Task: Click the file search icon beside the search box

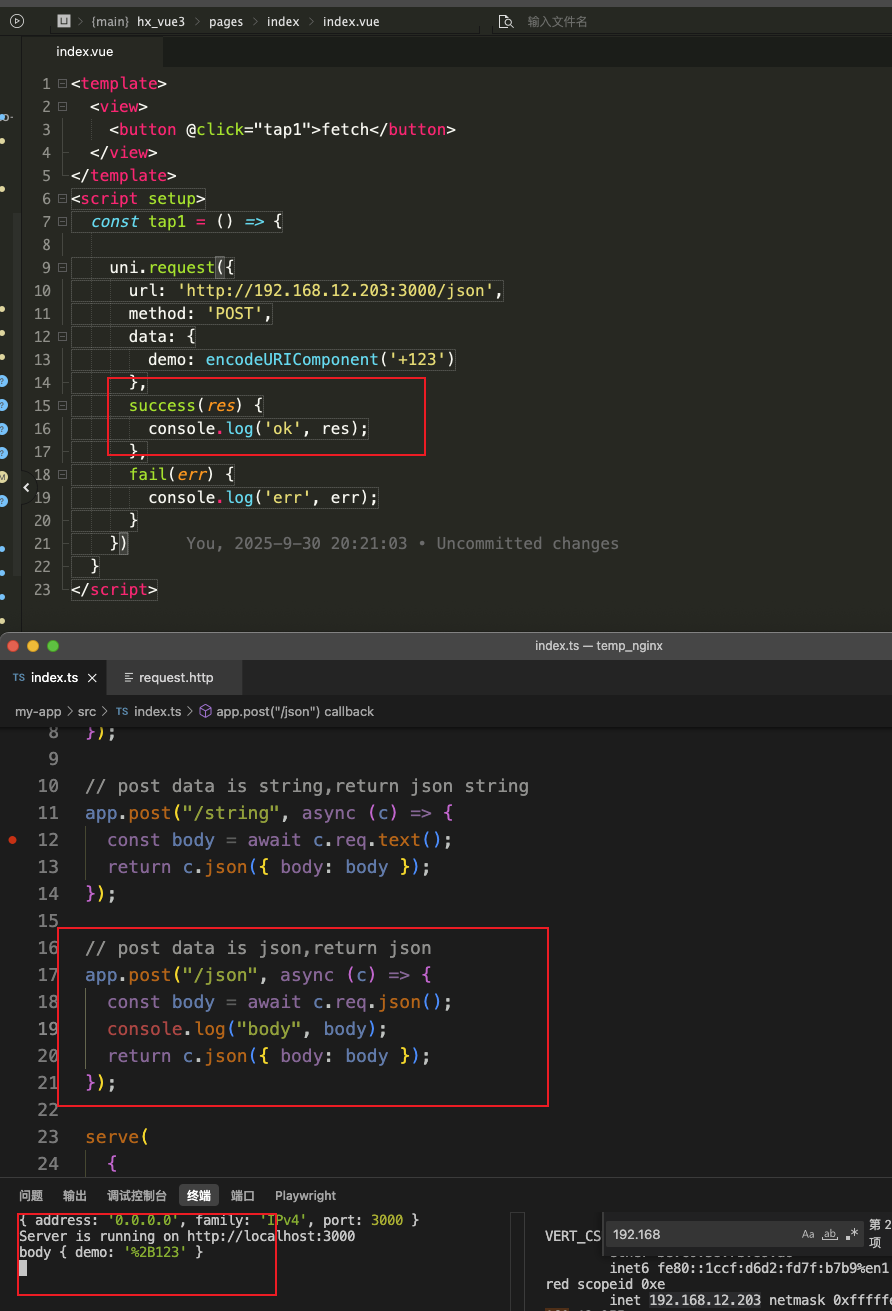Action: point(506,21)
